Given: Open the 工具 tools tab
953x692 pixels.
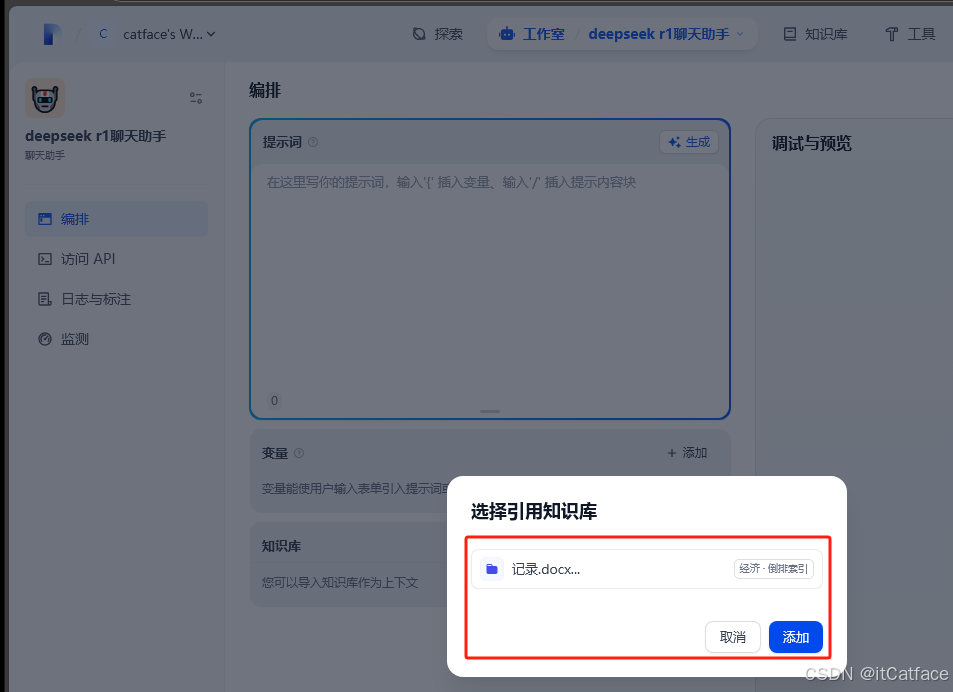Looking at the screenshot, I should [910, 34].
